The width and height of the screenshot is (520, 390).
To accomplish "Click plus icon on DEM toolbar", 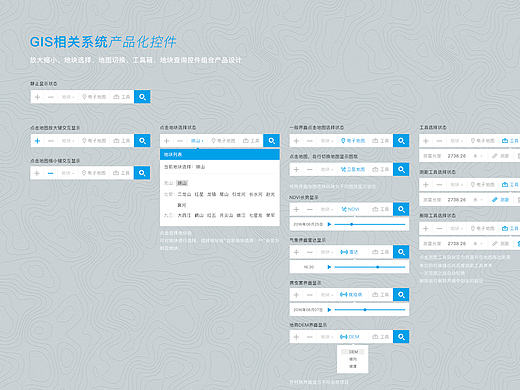I will [296, 337].
